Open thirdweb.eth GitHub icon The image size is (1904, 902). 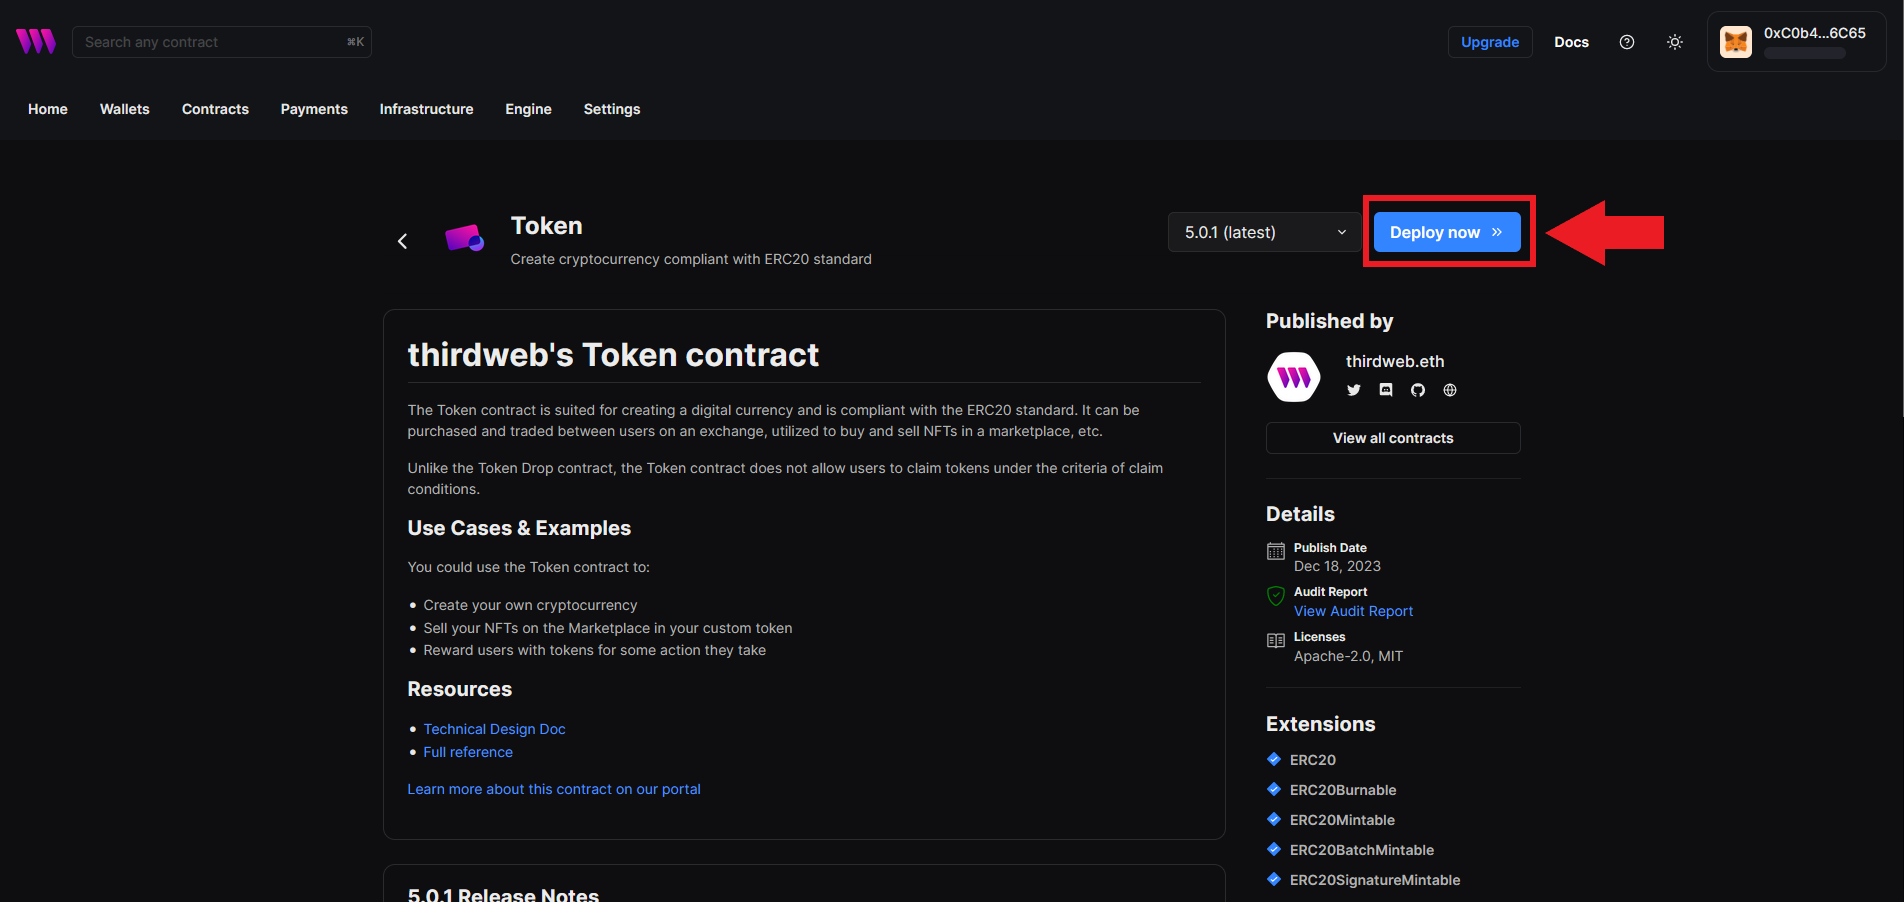click(x=1418, y=390)
